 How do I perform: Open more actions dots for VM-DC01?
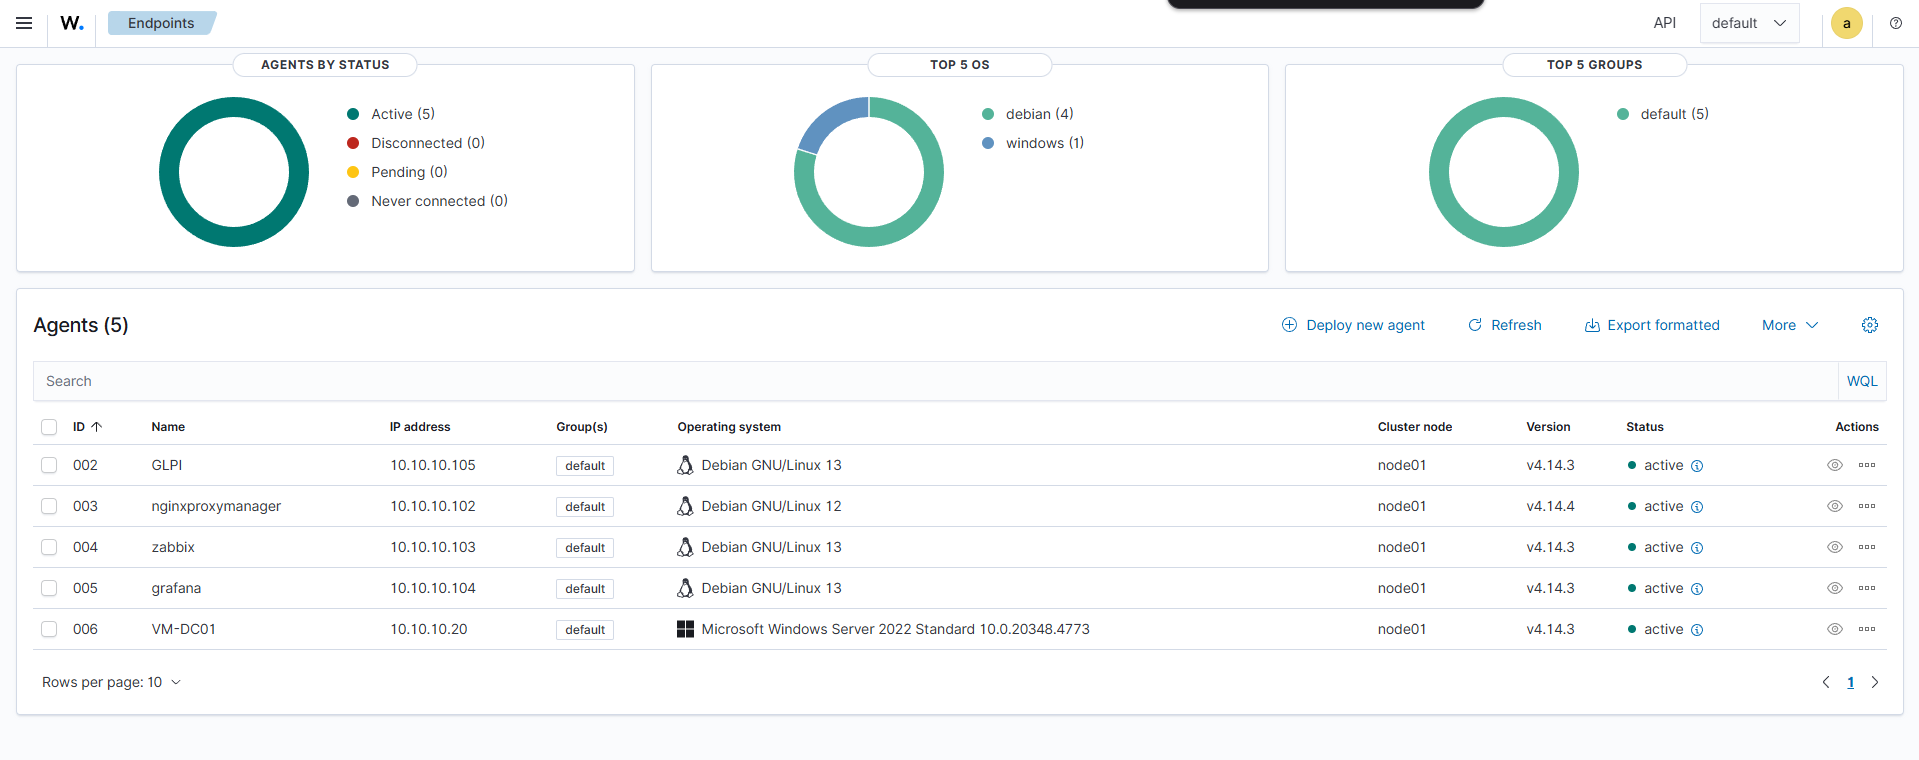pos(1867,629)
